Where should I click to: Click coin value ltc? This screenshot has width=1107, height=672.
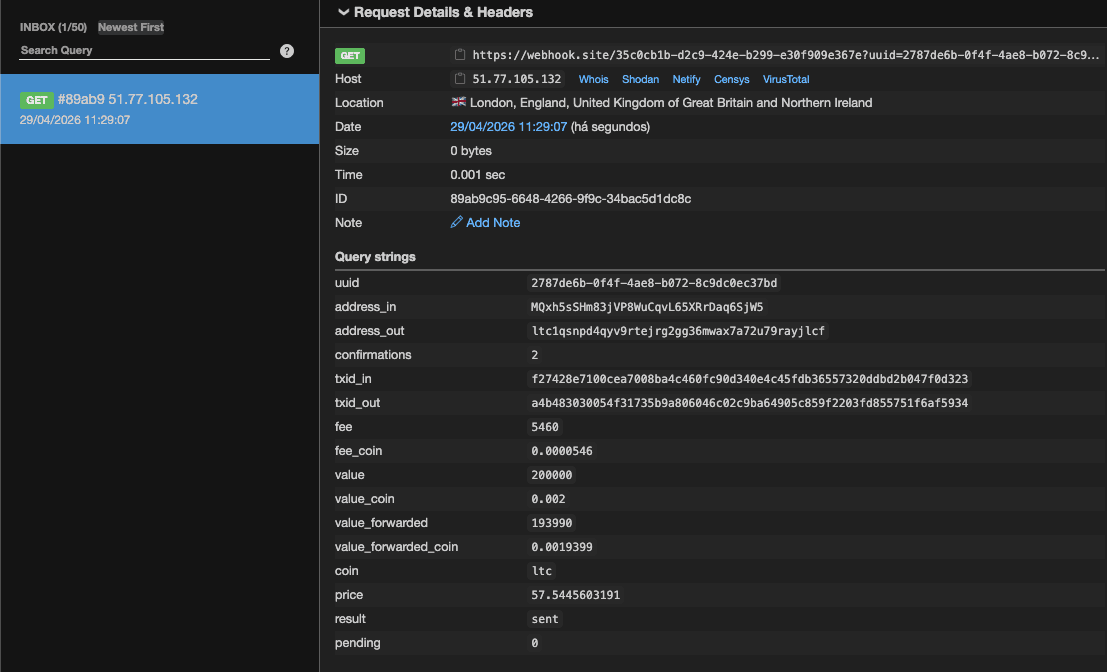[541, 571]
